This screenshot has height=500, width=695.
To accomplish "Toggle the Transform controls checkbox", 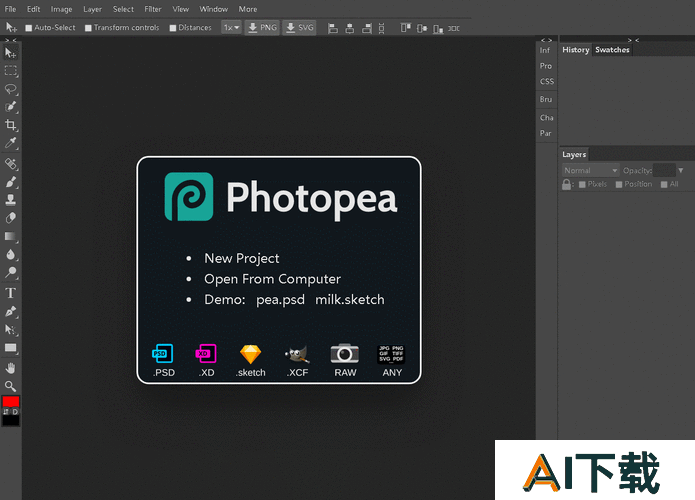I will 88,28.
